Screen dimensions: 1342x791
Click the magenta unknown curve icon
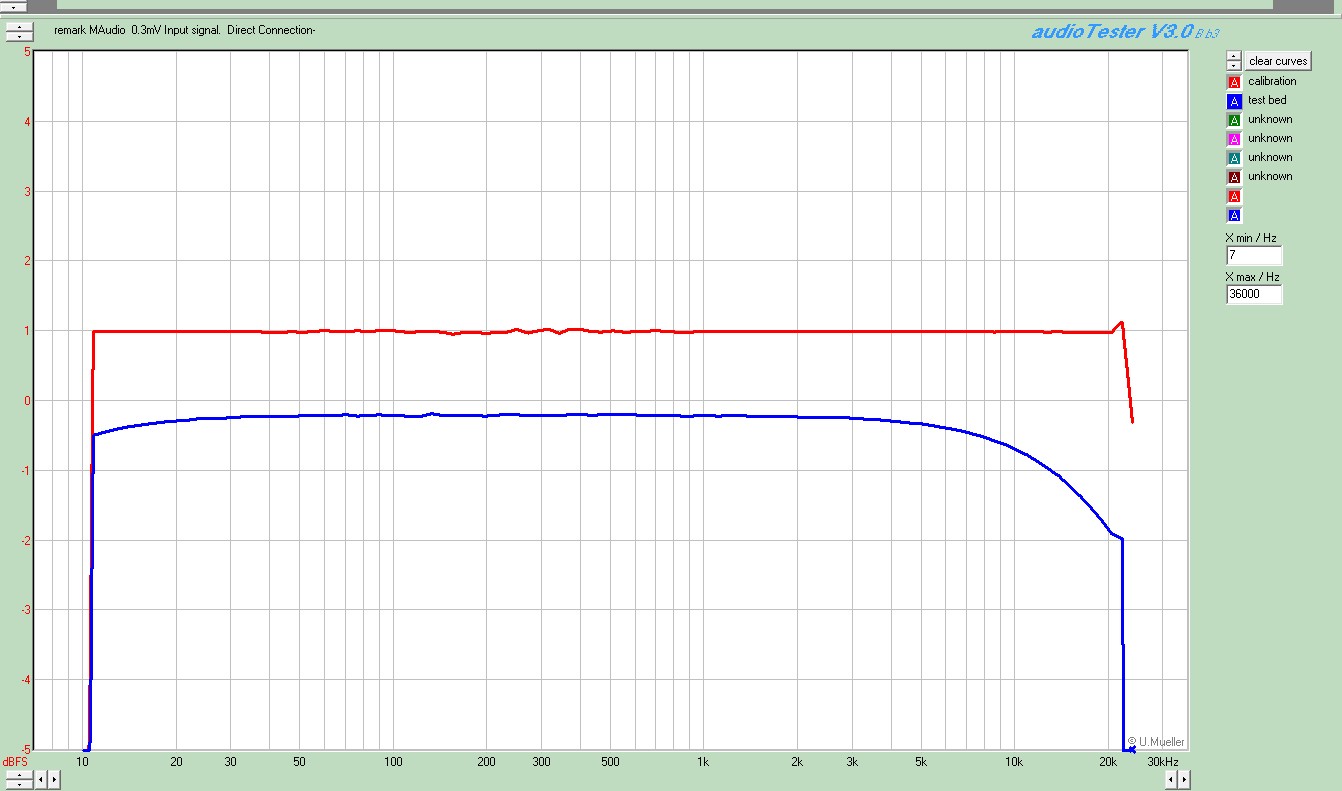(1234, 139)
